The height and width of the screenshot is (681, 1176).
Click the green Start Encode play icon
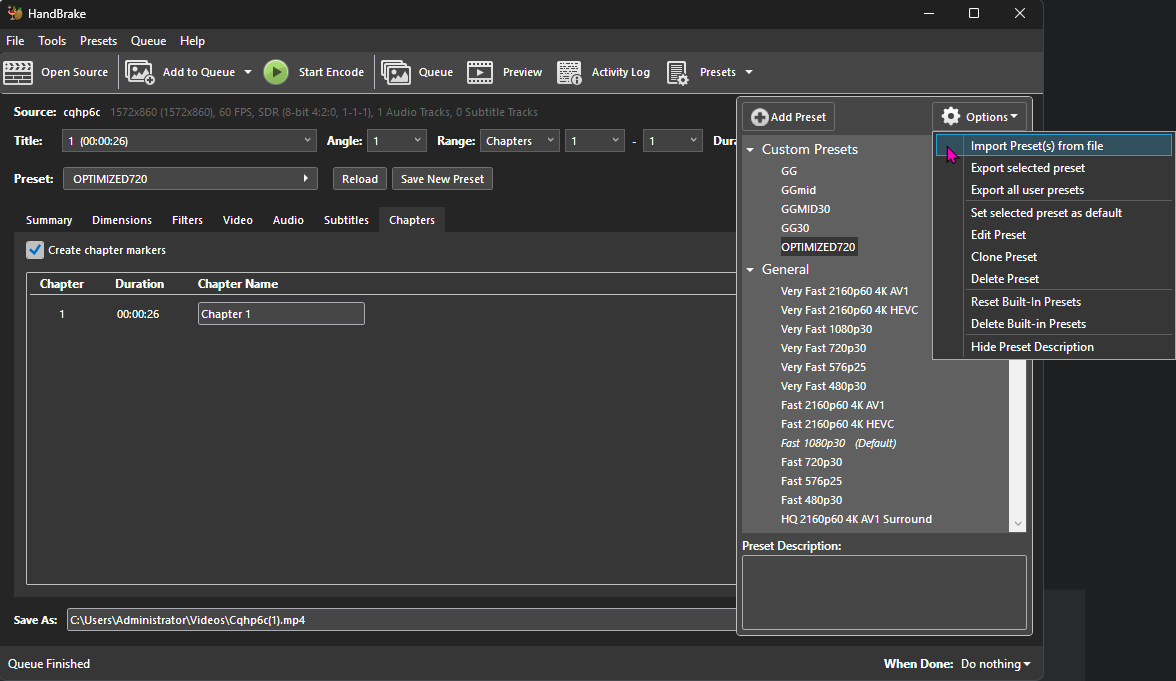(x=276, y=72)
